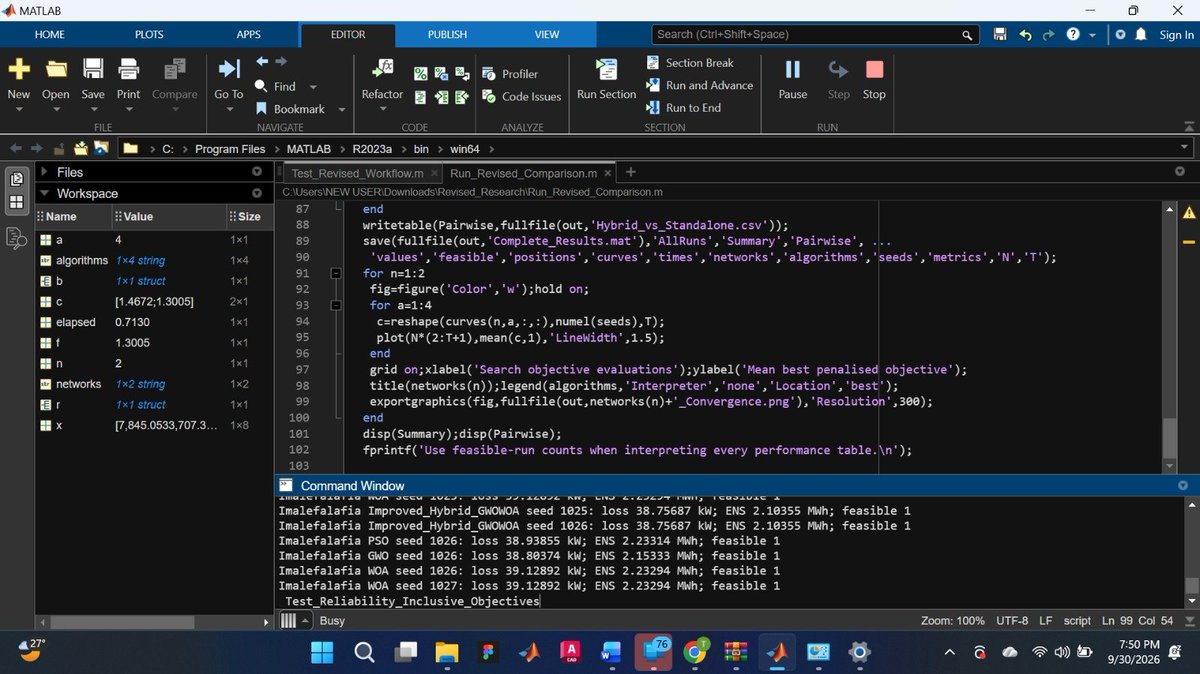Click the Refactor fx icon
1200x674 pixels.
click(x=382, y=69)
